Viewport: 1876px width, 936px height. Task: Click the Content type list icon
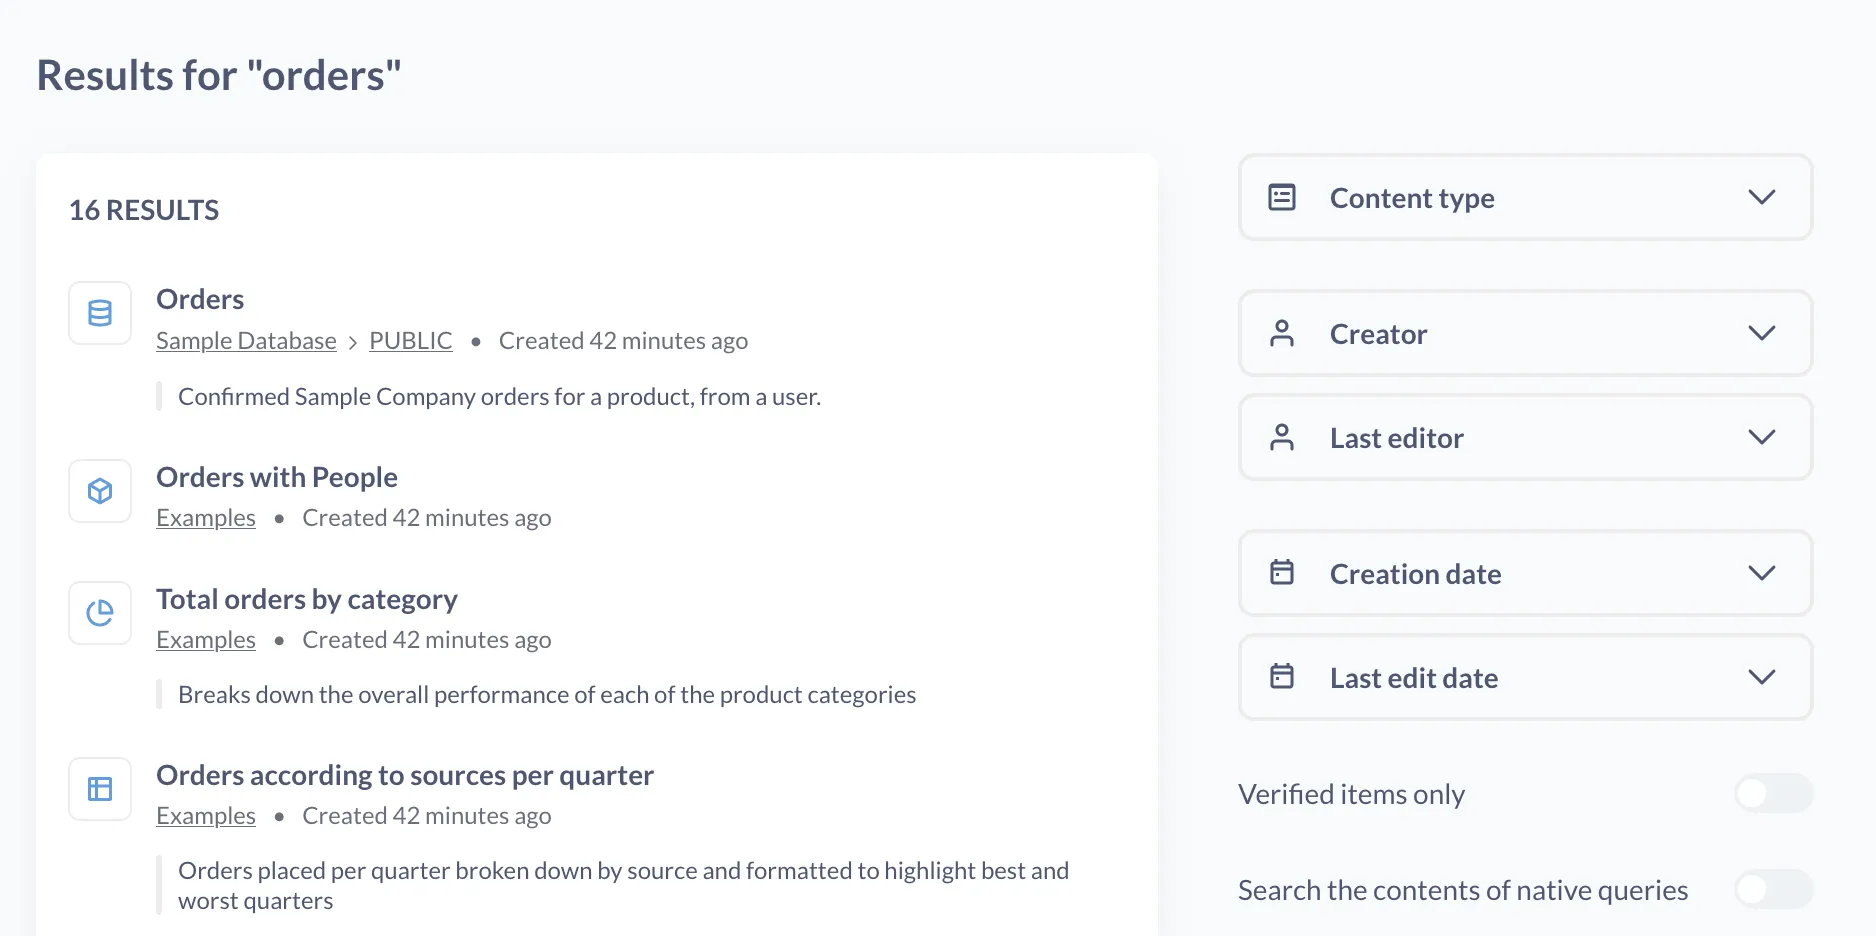(x=1282, y=197)
